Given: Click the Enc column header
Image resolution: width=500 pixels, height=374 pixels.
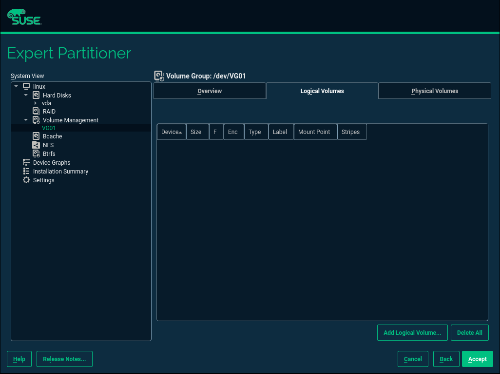Looking at the screenshot, I should (x=234, y=132).
